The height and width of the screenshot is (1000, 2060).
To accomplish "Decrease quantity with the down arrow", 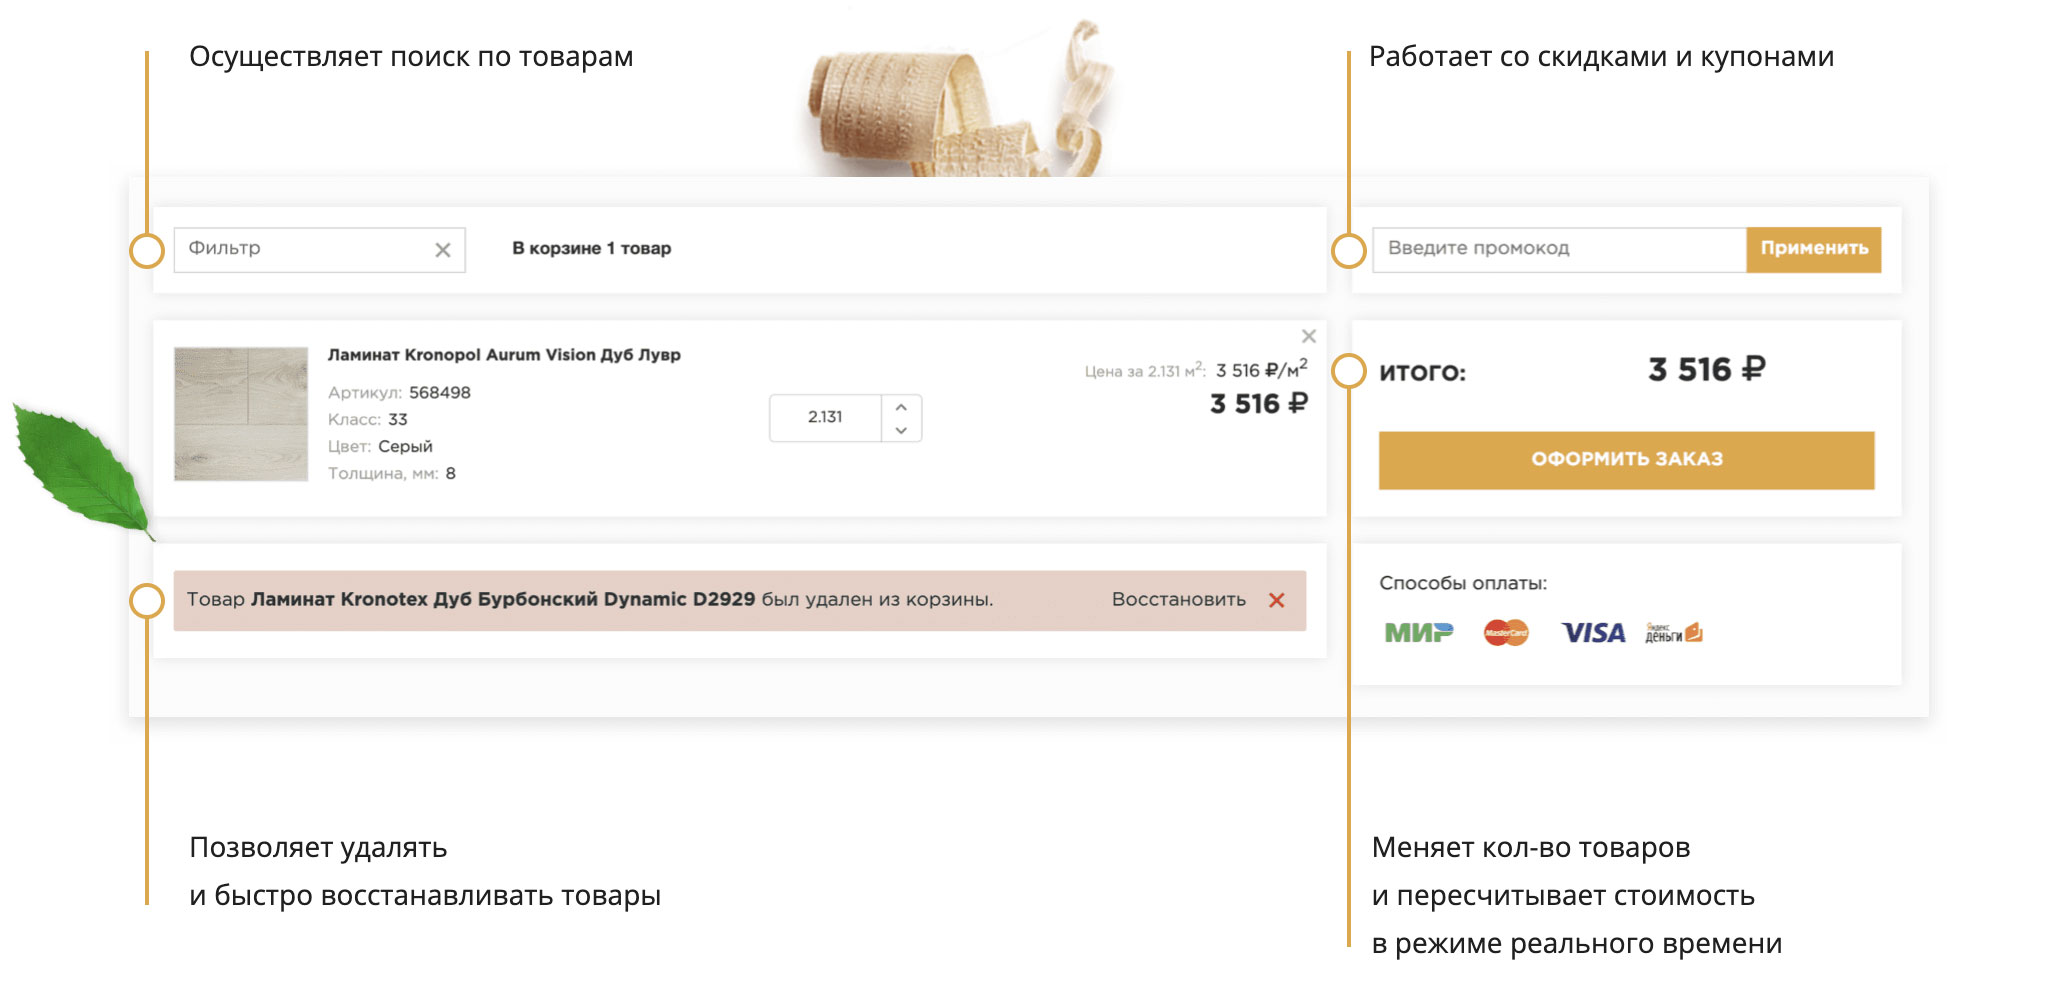I will point(901,430).
